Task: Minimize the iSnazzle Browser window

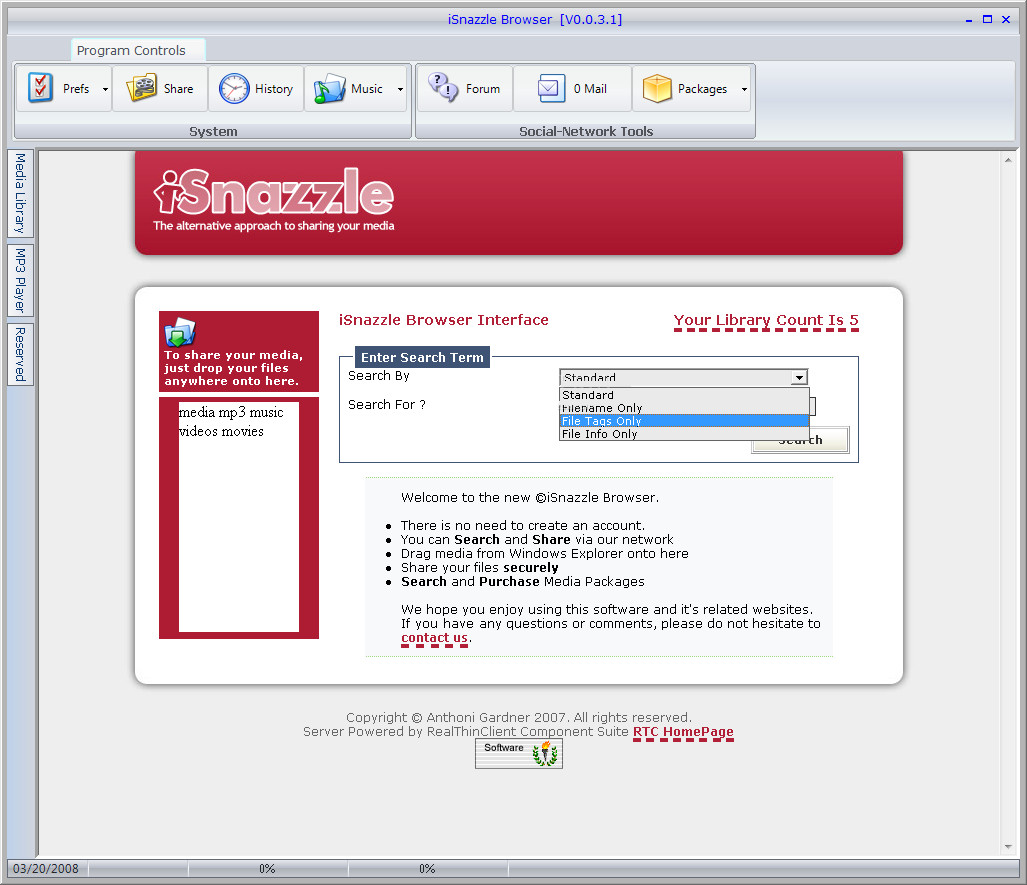Action: (969, 20)
